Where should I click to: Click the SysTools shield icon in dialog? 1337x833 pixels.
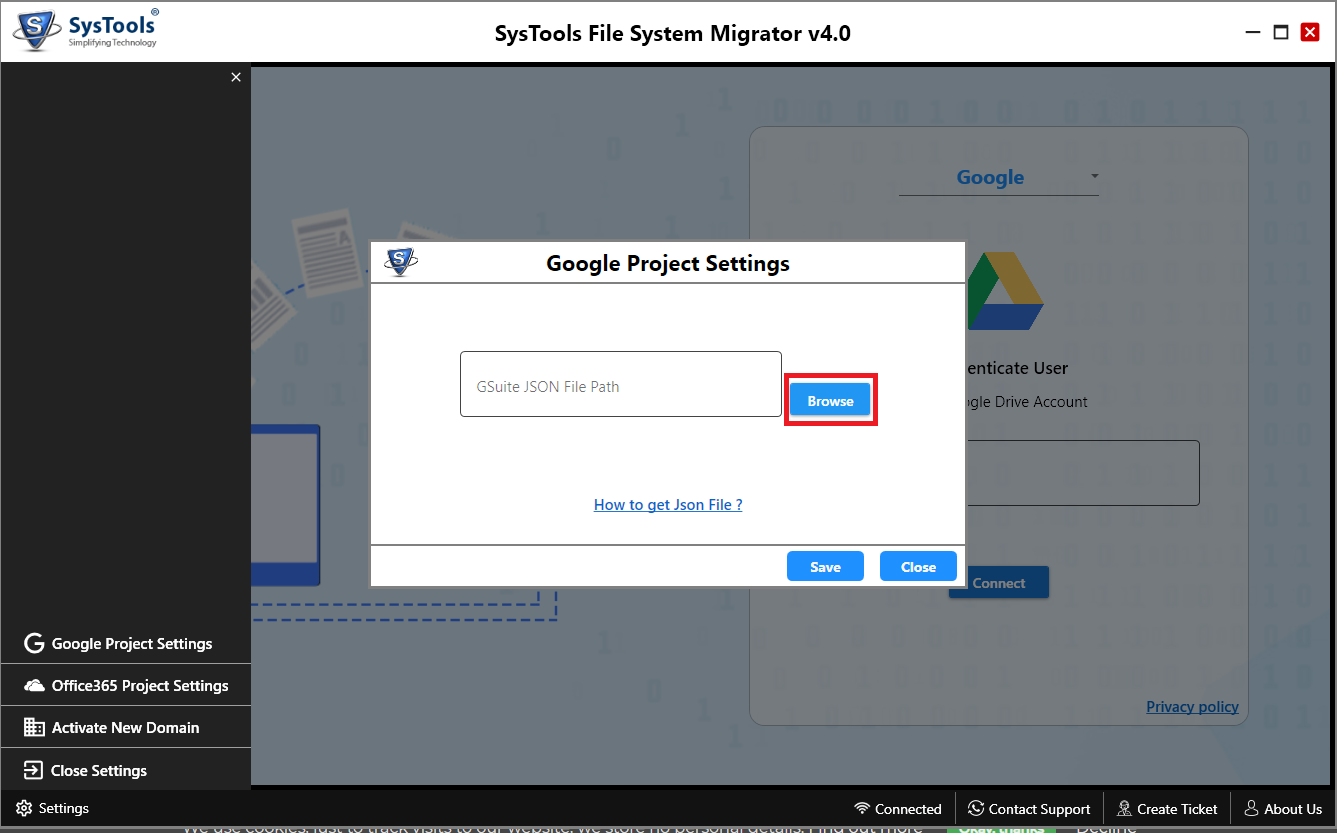tap(401, 263)
